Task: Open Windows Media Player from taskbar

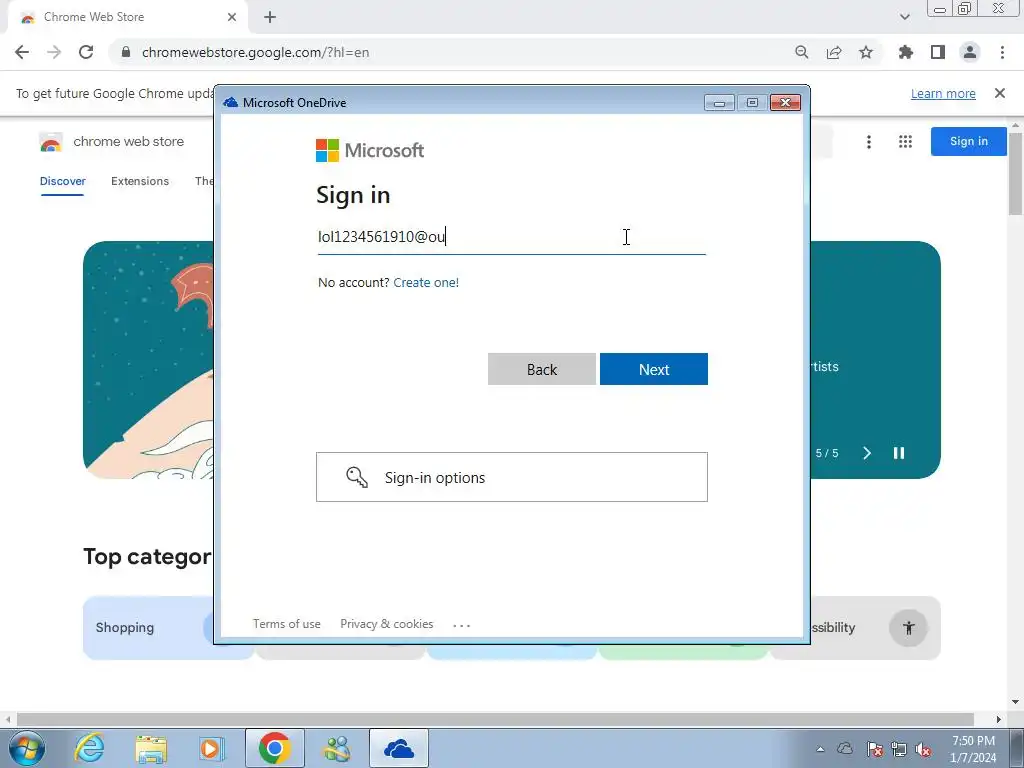Action: point(212,748)
